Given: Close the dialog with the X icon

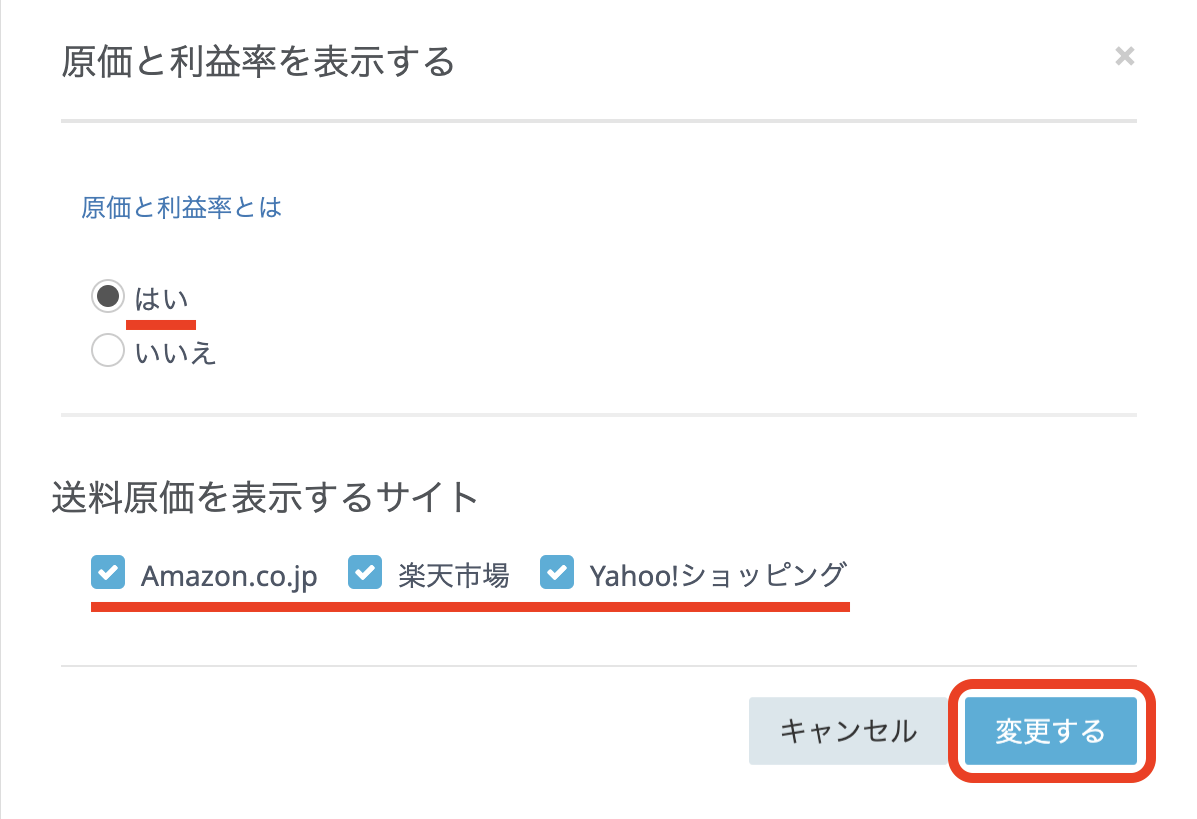Looking at the screenshot, I should 1124,57.
